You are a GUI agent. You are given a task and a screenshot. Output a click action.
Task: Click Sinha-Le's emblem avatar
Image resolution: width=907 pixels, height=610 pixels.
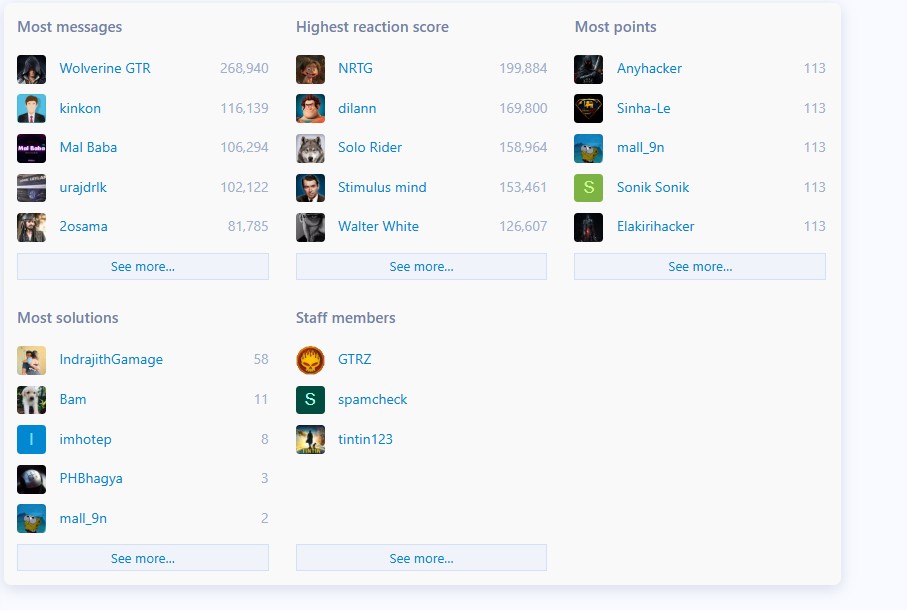[588, 109]
